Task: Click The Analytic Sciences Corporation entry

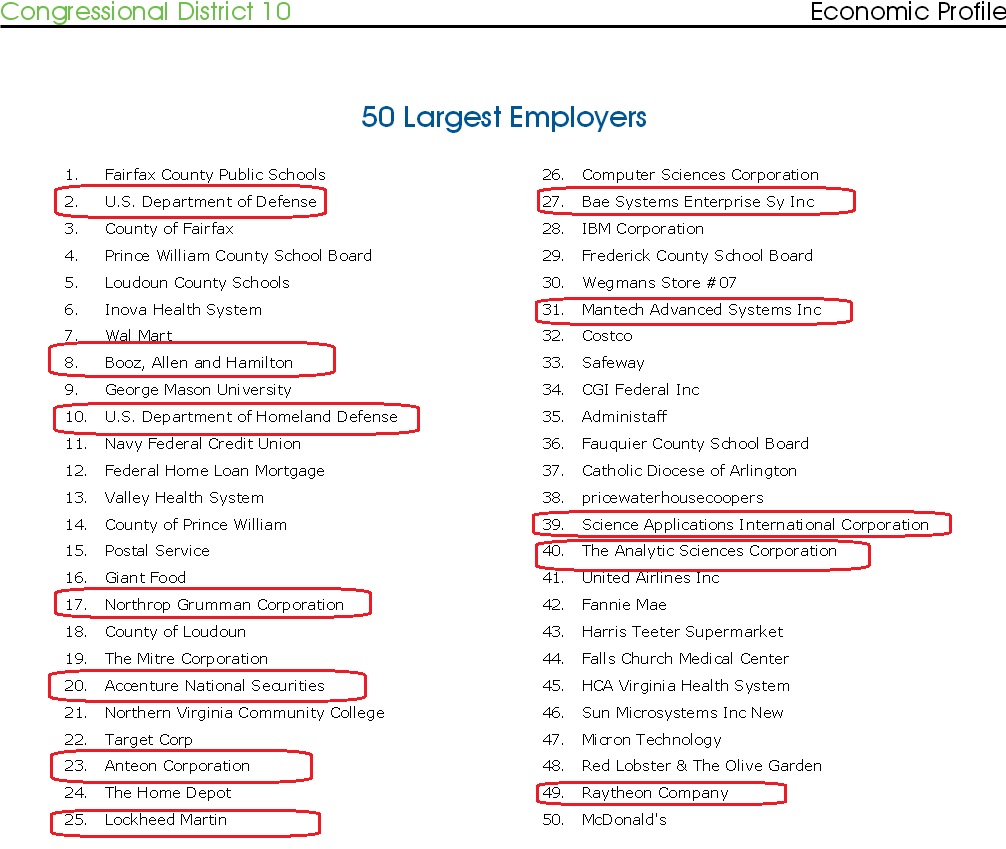Action: [709, 551]
